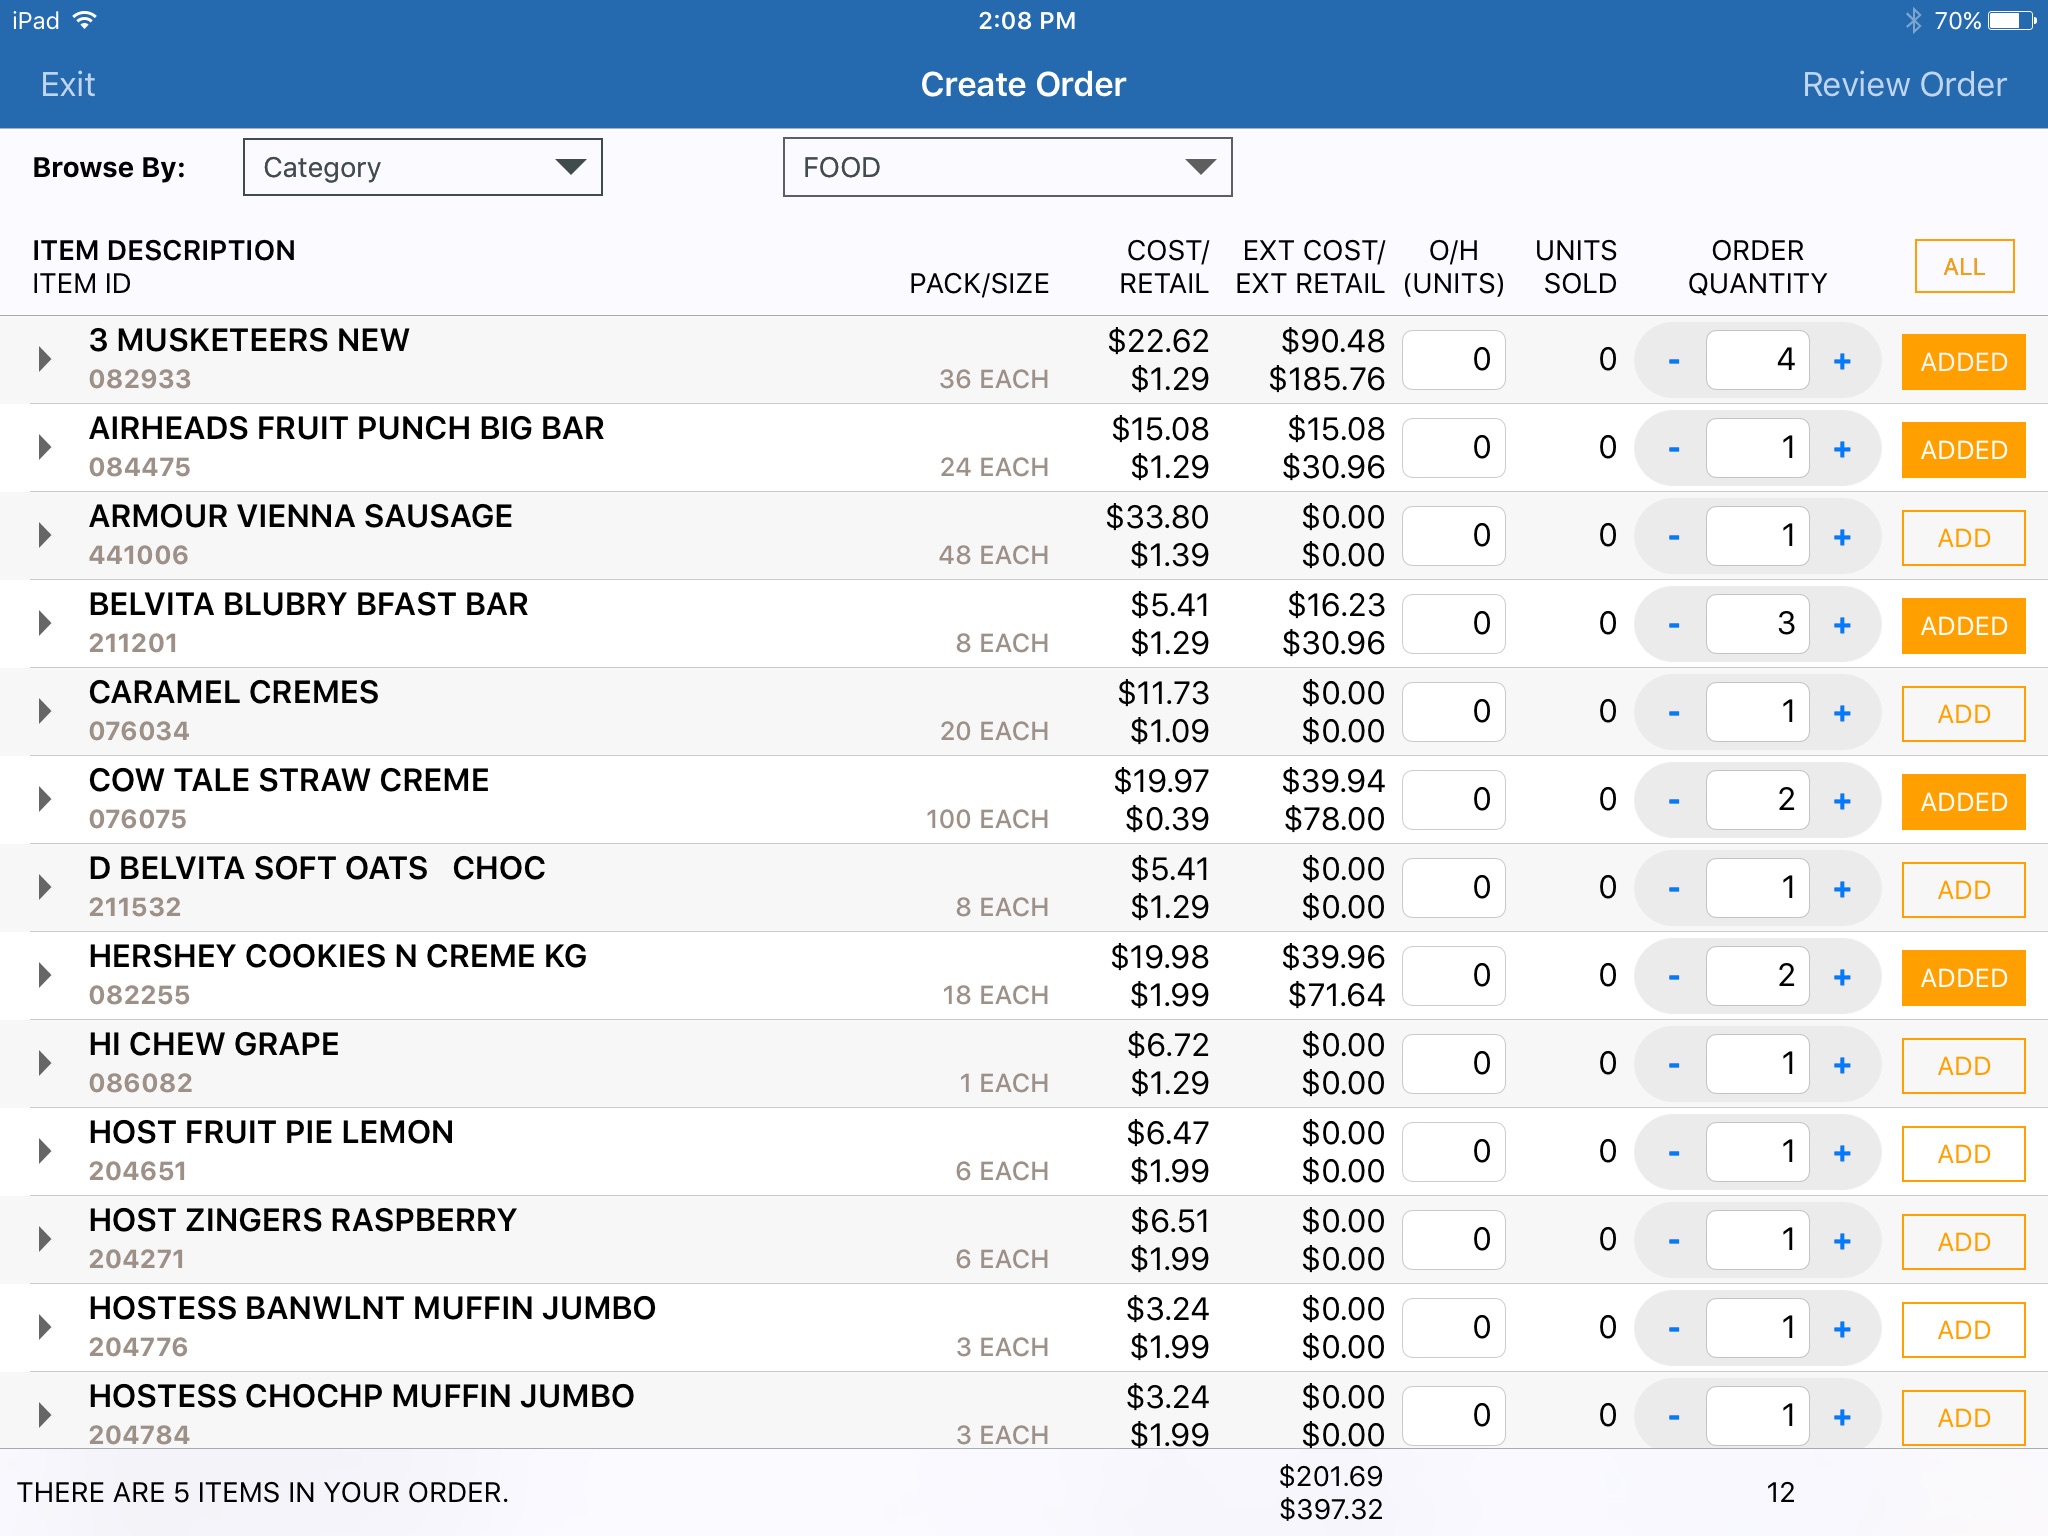Tap the Bluetooth status icon

pyautogui.click(x=1913, y=21)
